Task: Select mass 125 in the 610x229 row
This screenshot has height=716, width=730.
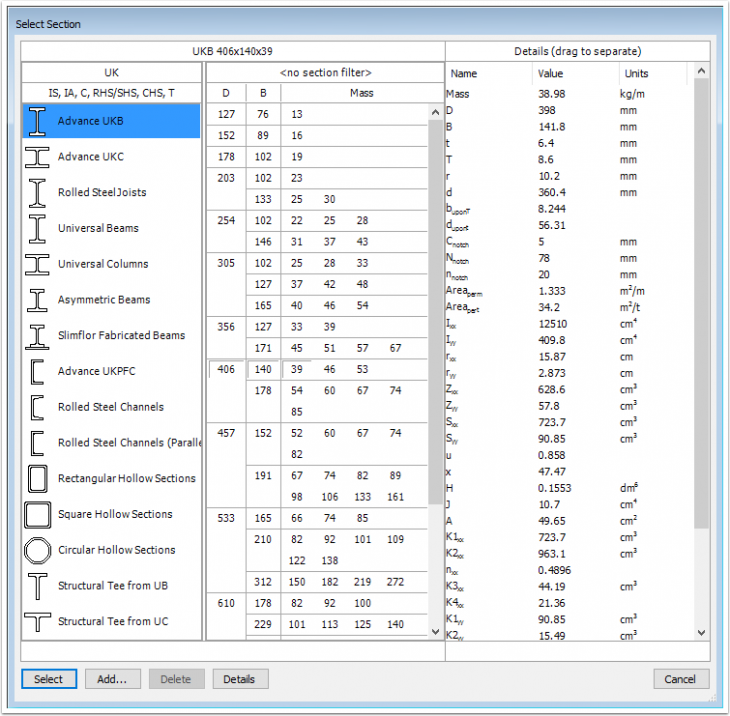Action: tap(363, 625)
